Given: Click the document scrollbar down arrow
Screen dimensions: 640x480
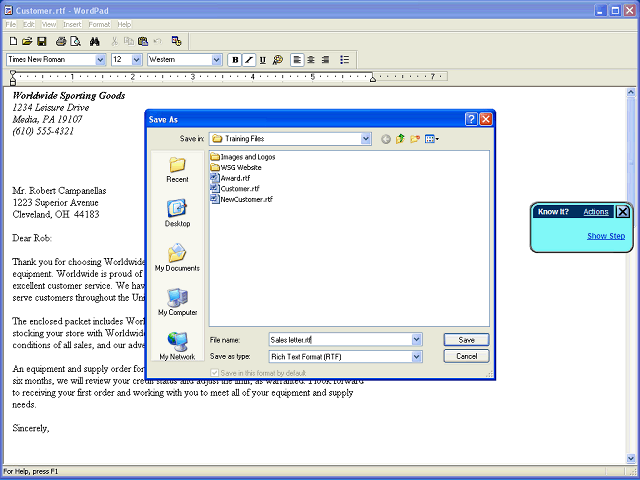Looking at the screenshot, I should click(631, 458).
